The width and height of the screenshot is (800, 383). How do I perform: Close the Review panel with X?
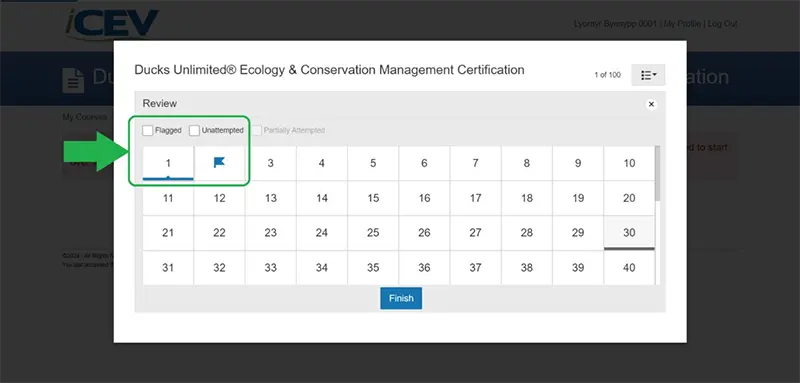pyautogui.click(x=651, y=105)
